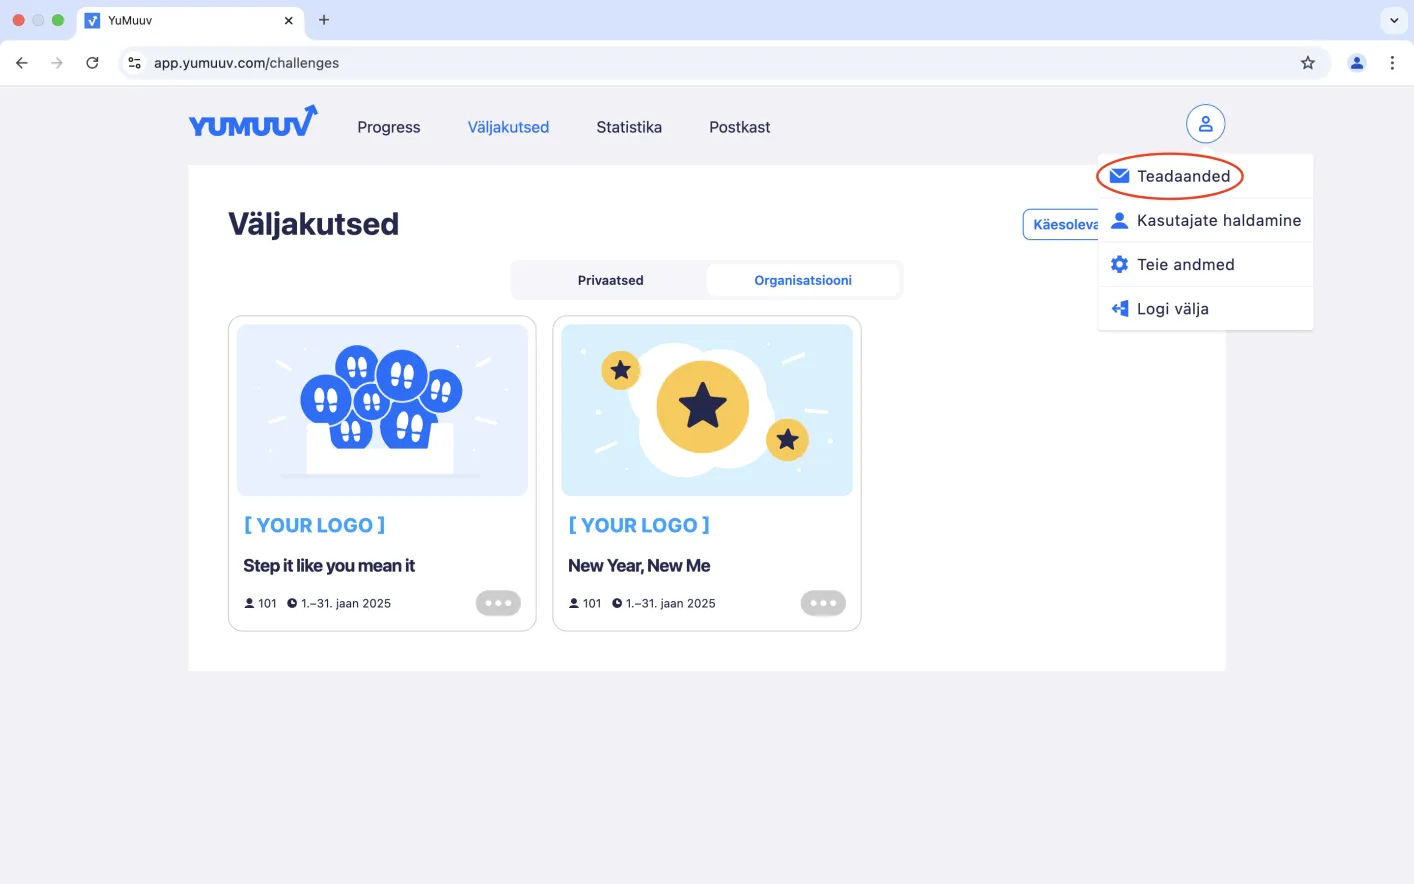Click the Step it like you mean it title
The image size is (1414, 884).
pyautogui.click(x=329, y=566)
